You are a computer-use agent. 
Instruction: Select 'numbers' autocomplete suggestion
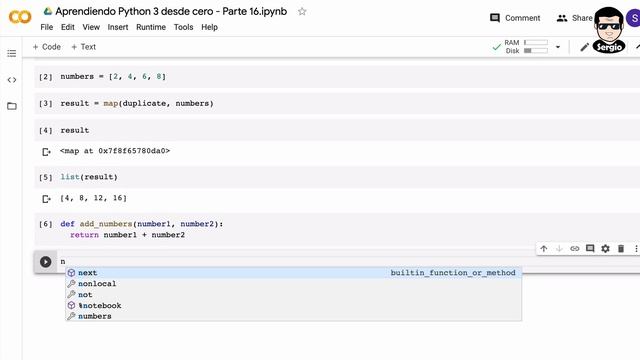click(x=293, y=316)
